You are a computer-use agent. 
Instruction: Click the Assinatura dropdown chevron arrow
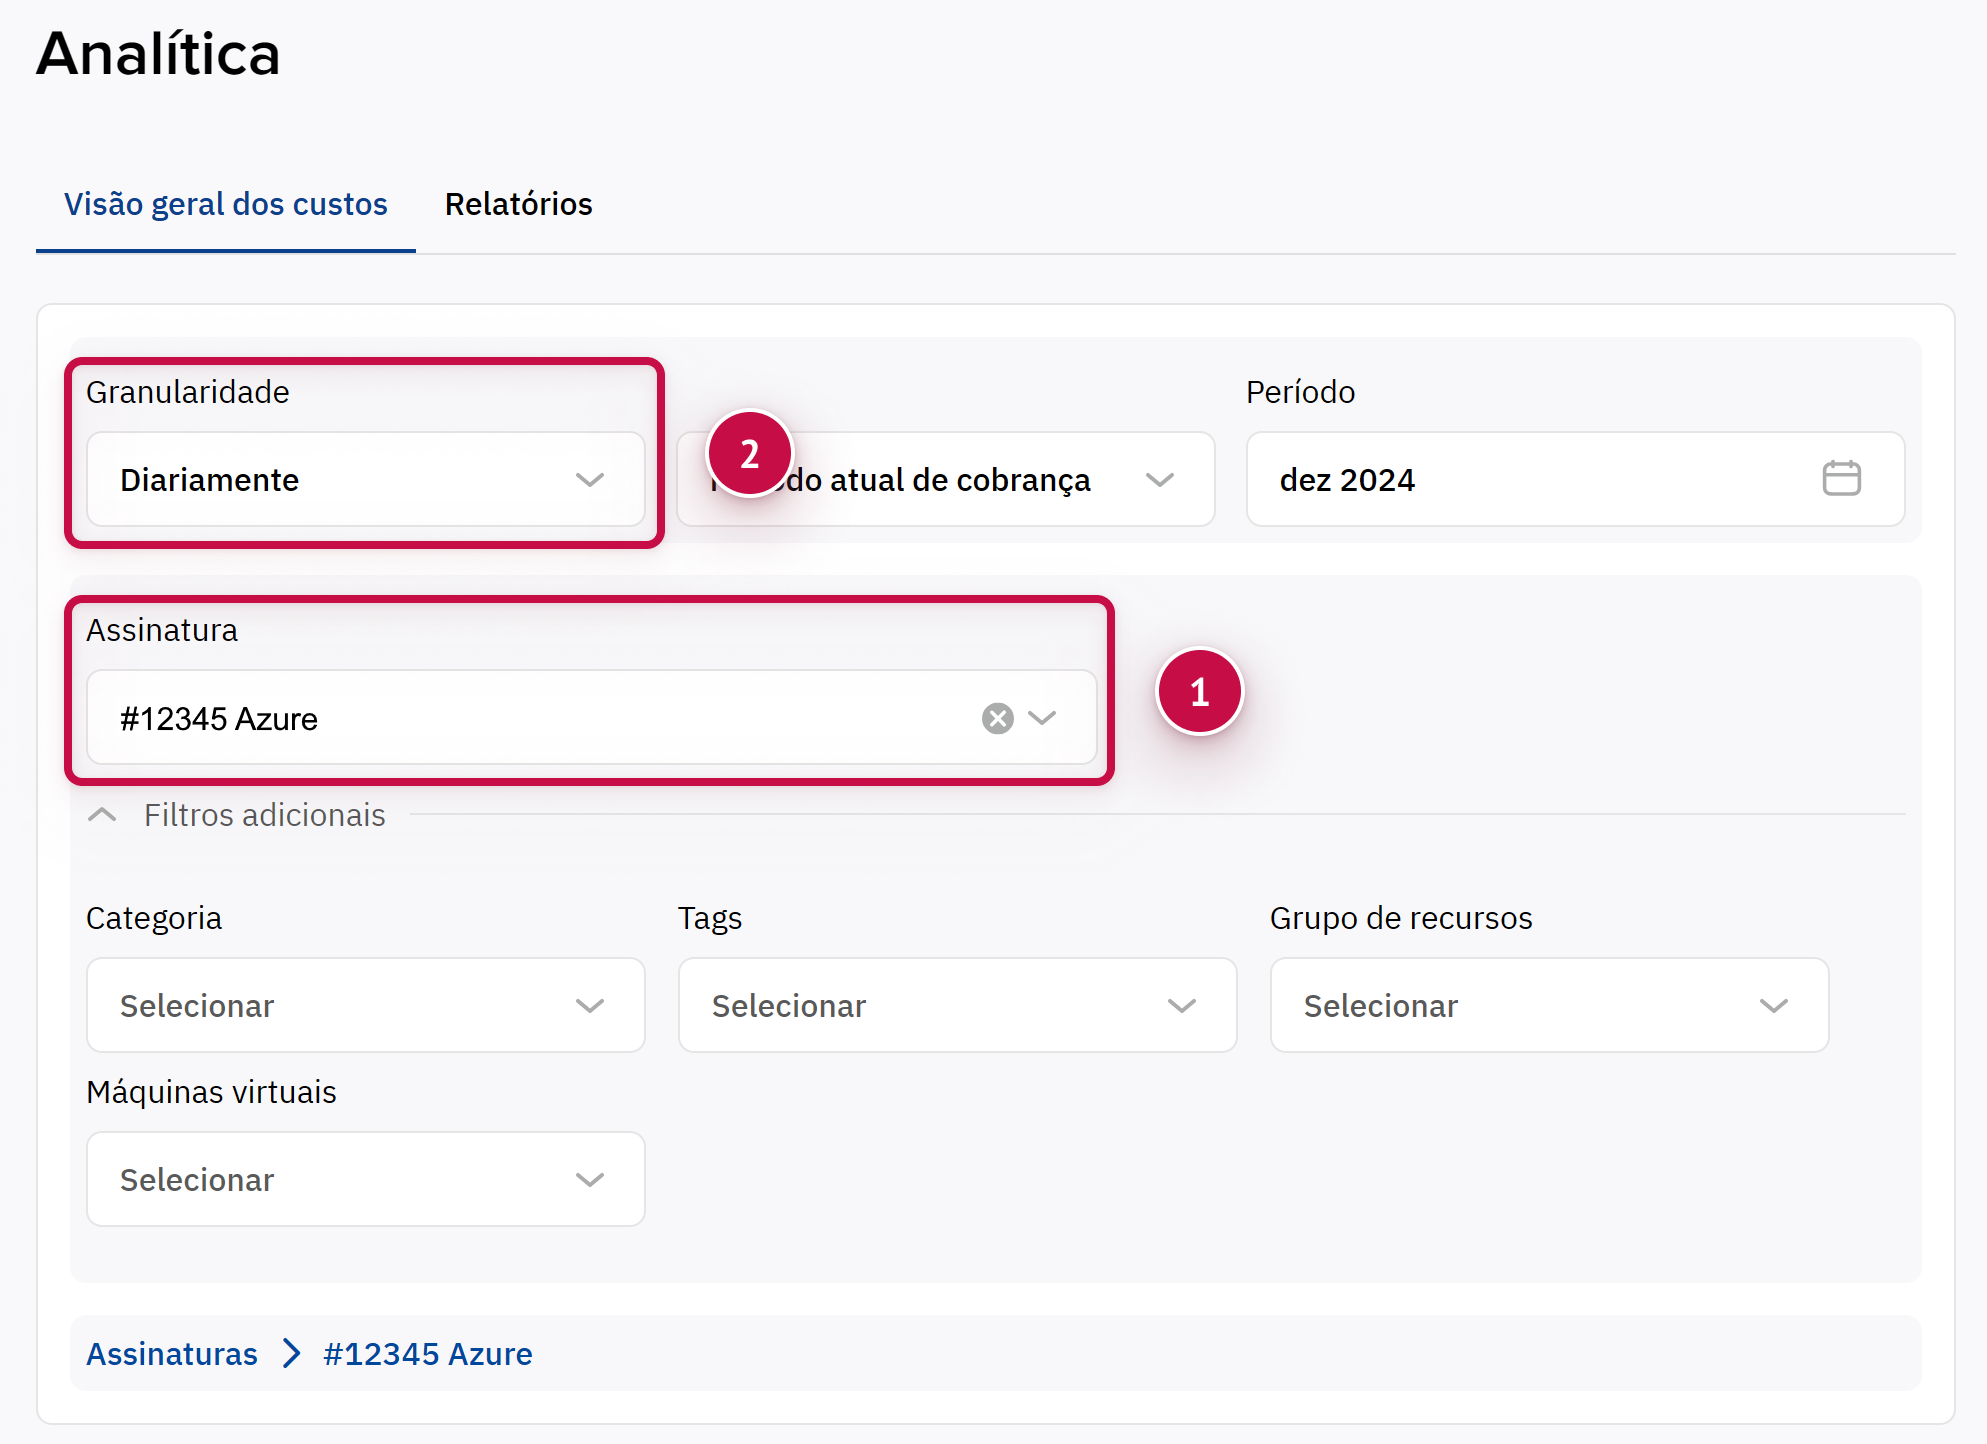(1042, 718)
